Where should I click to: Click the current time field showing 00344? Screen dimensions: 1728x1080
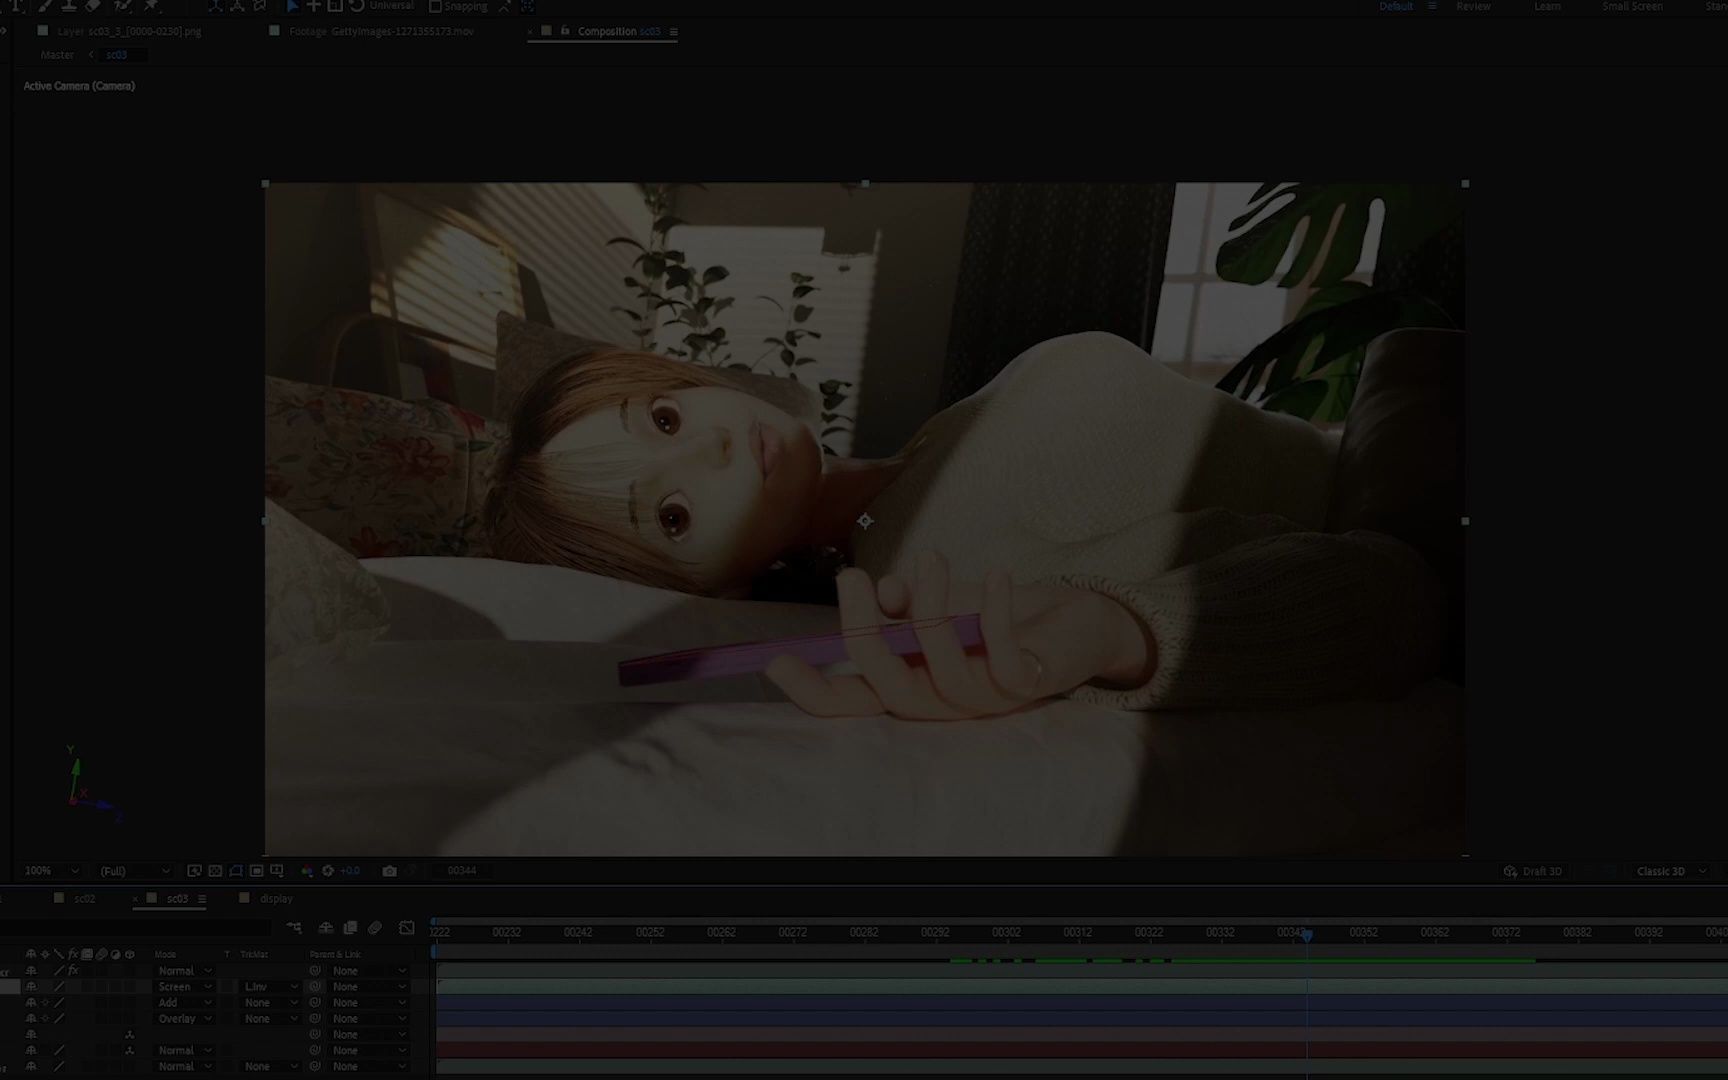462,871
